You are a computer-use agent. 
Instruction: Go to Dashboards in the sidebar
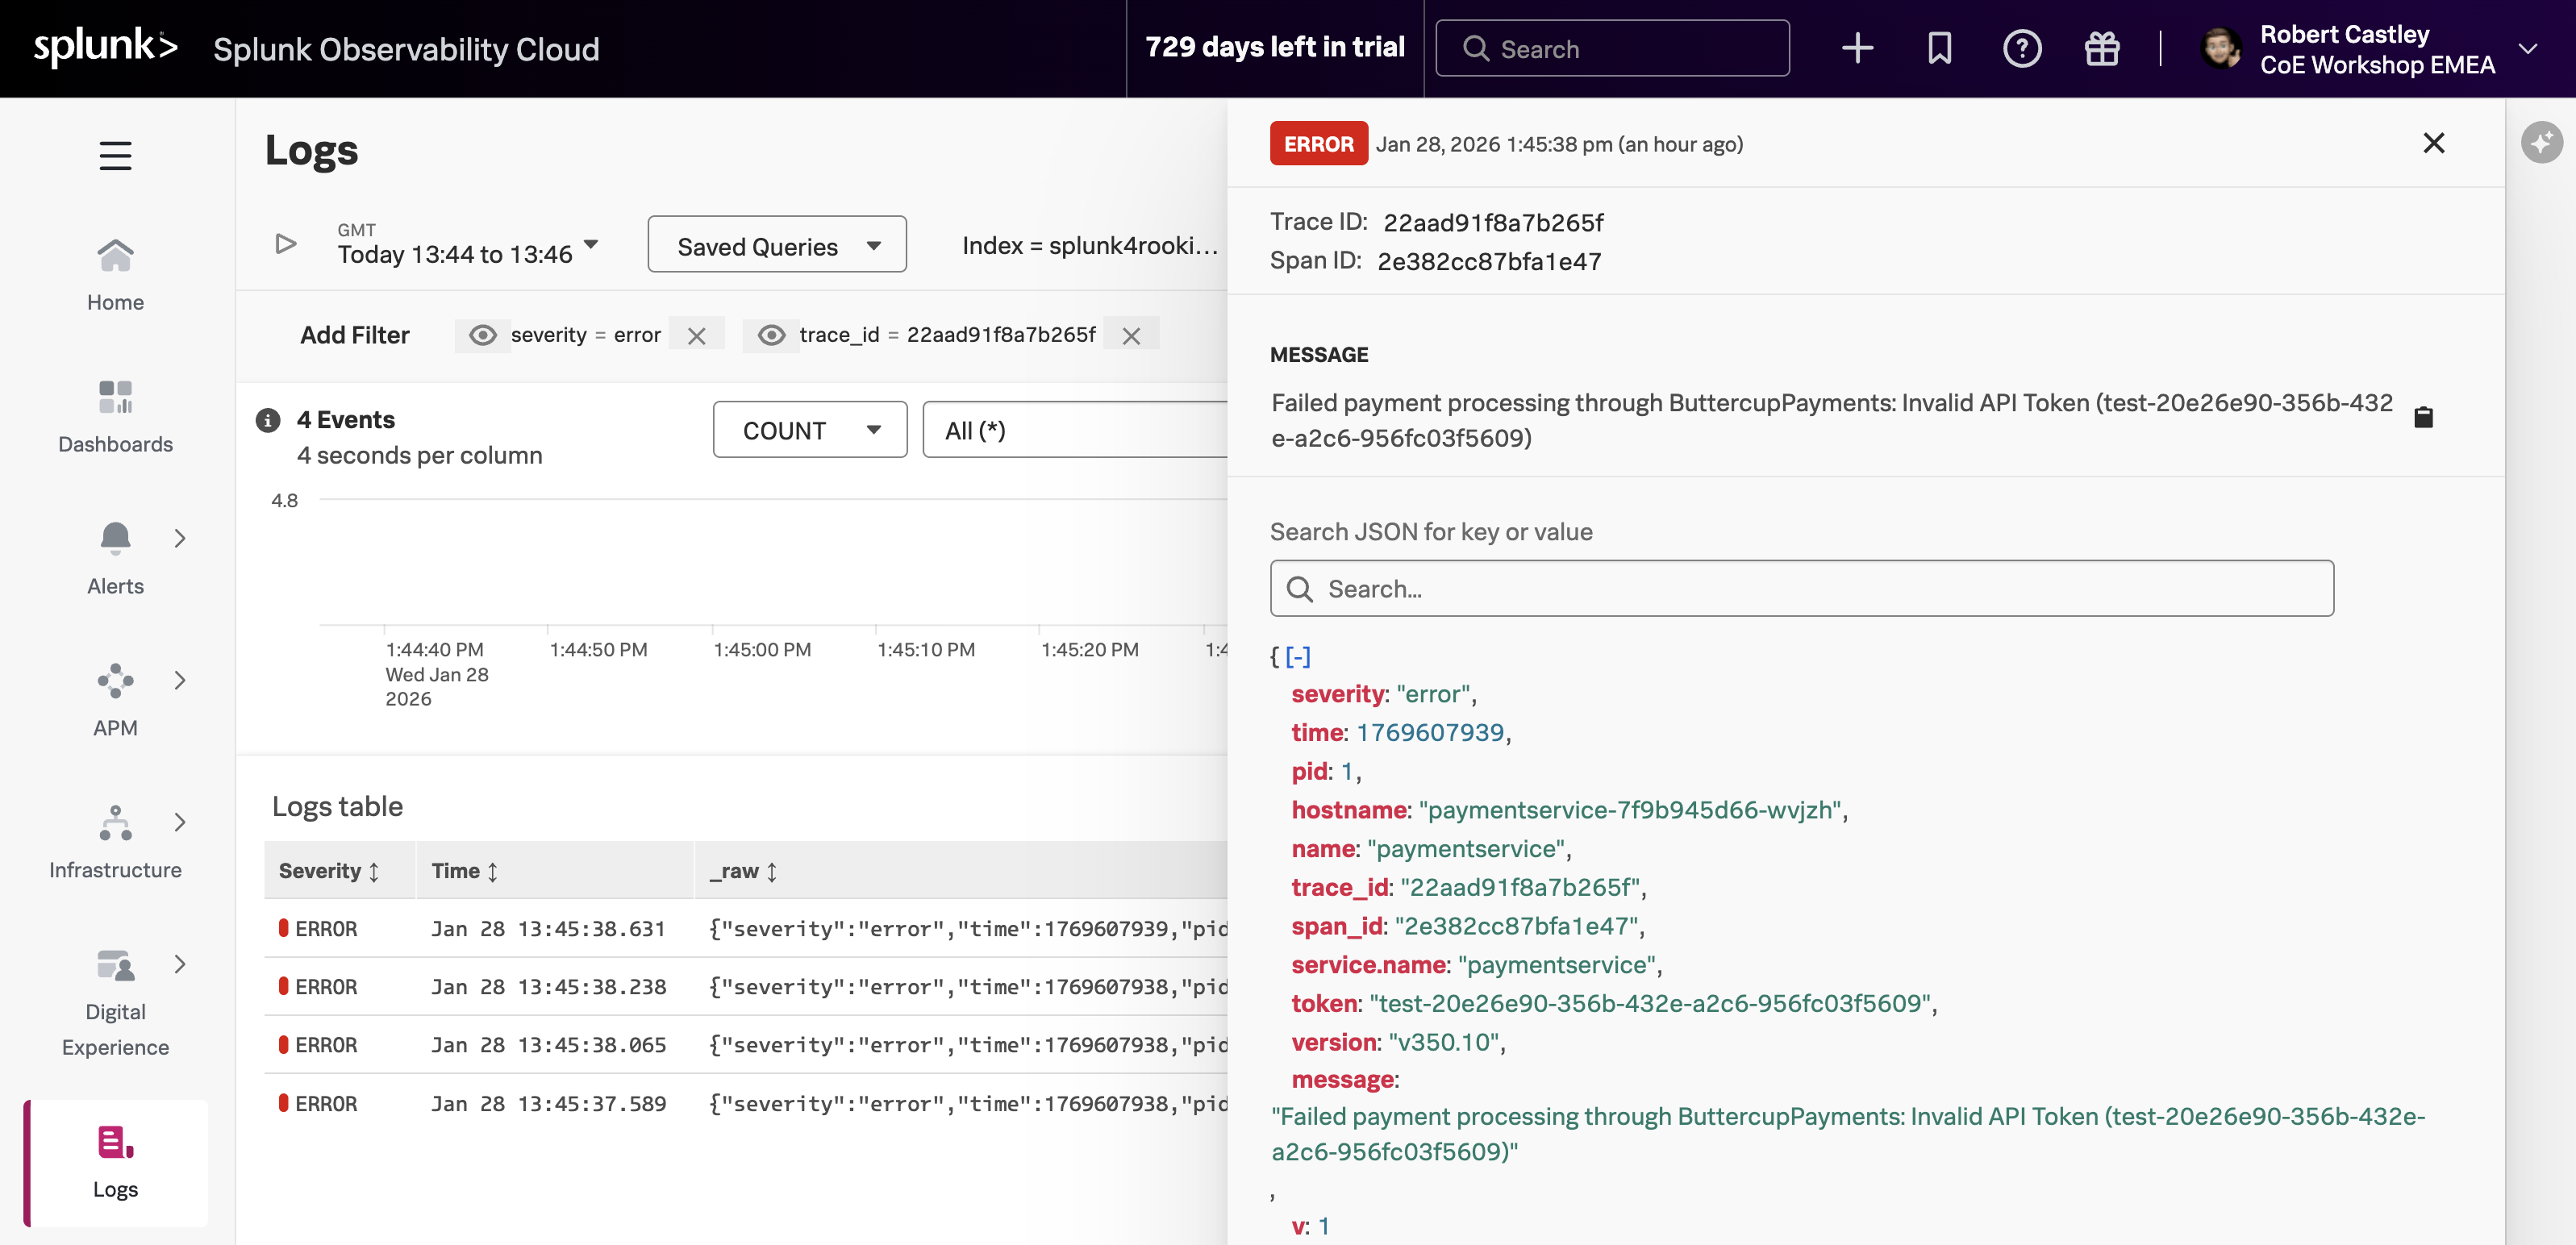115,415
